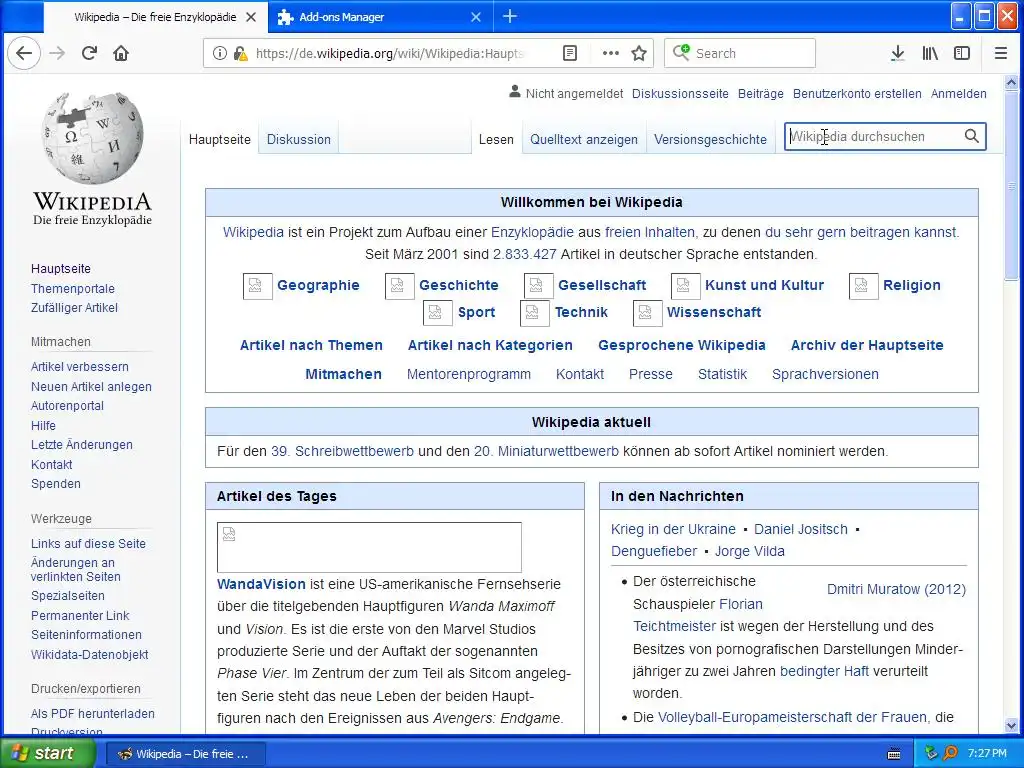
Task: Click the Anmelden link
Action: [958, 93]
